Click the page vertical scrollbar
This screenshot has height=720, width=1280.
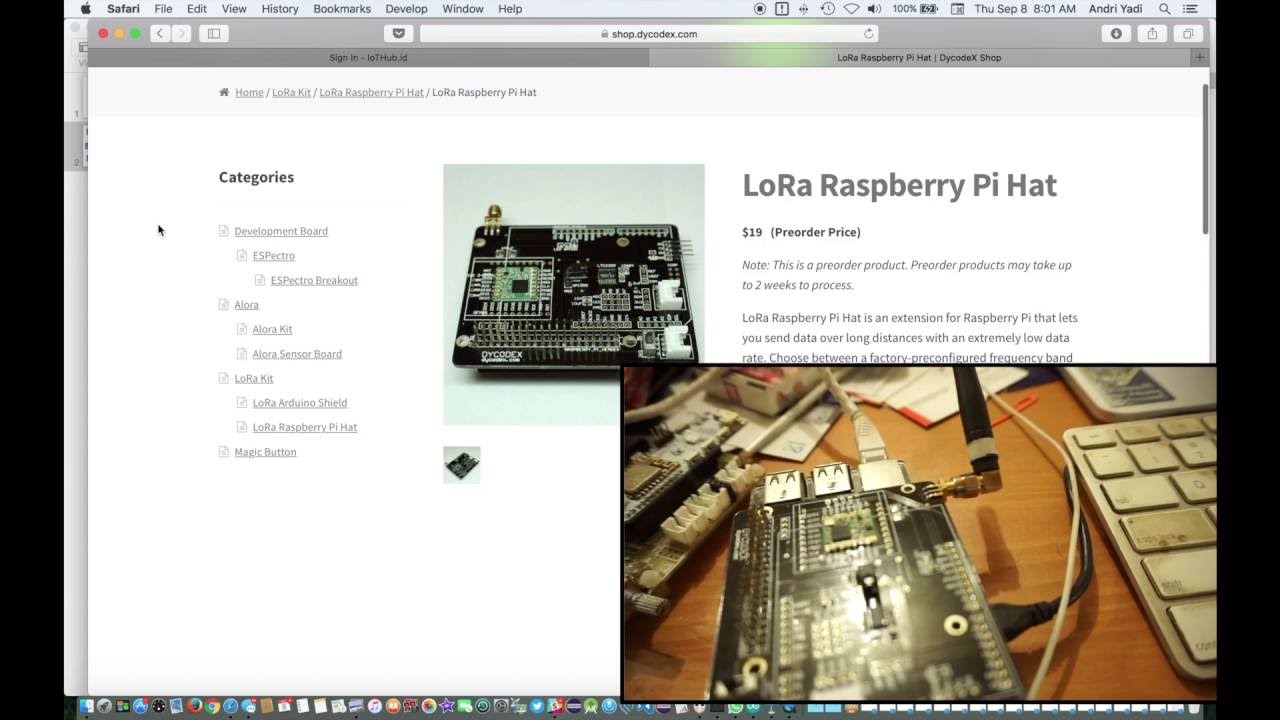click(x=1206, y=160)
